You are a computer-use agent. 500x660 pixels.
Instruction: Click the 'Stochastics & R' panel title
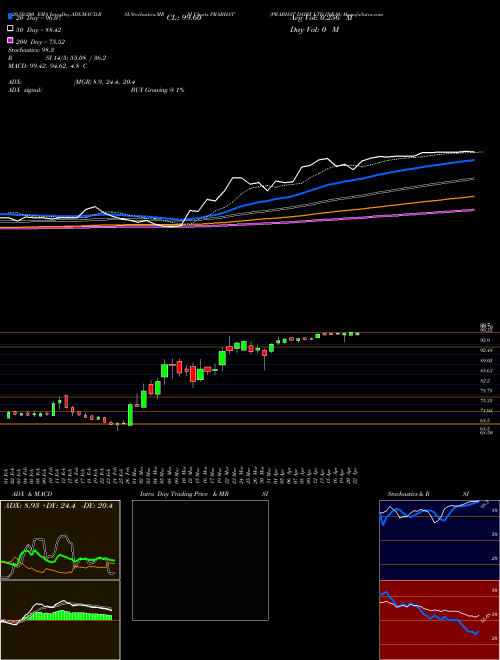point(408,494)
